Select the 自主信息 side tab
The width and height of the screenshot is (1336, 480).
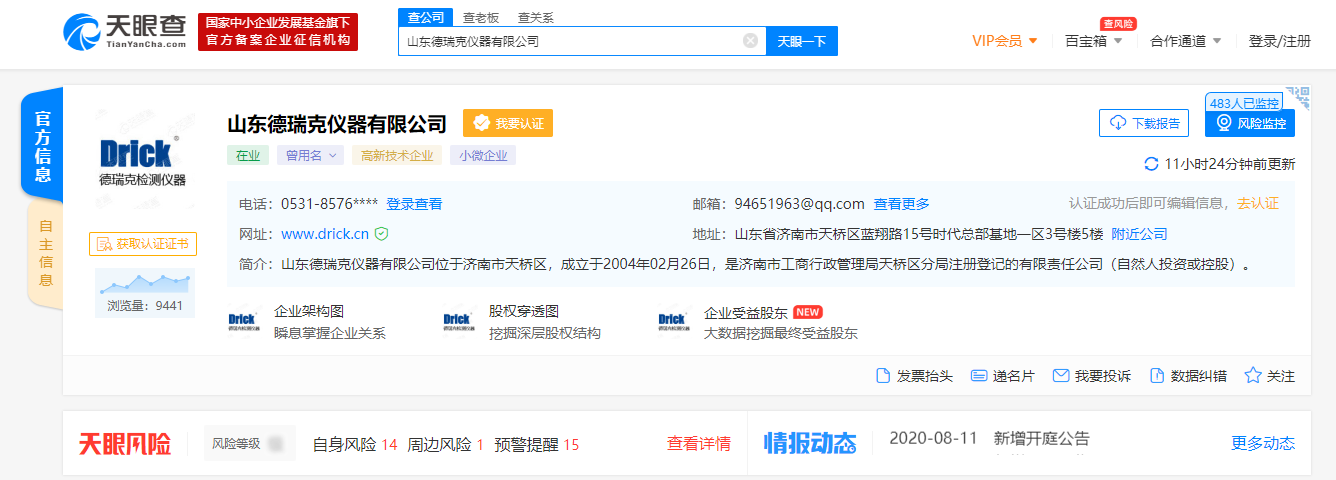(45, 252)
